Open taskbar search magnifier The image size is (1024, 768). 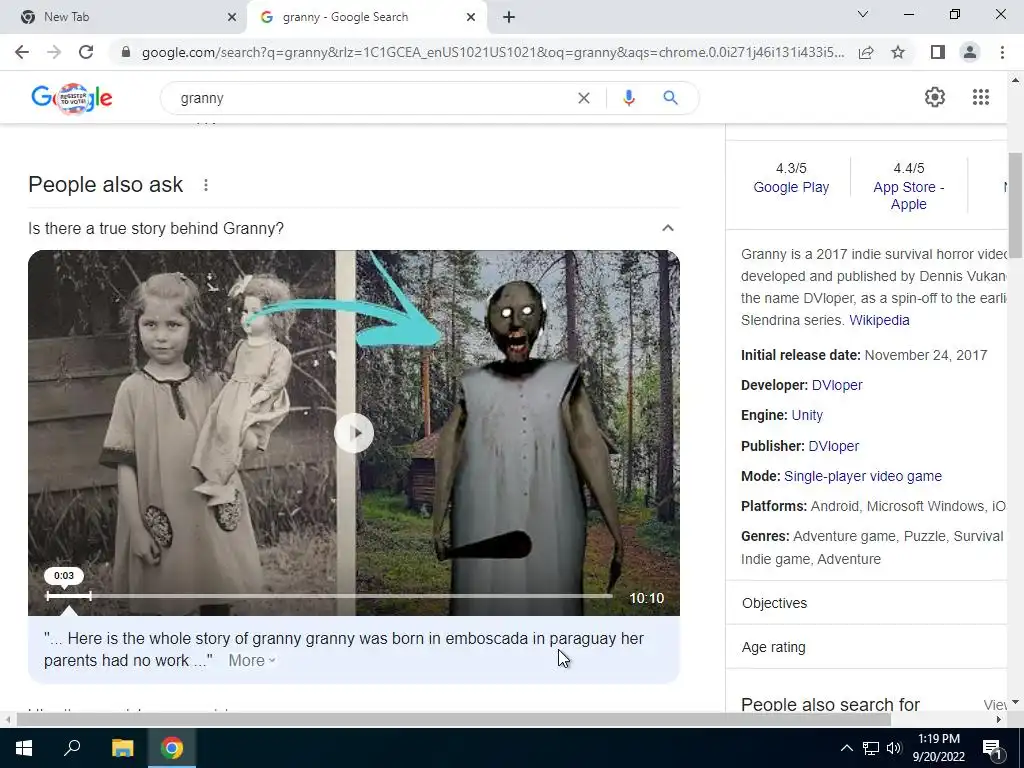click(72, 748)
